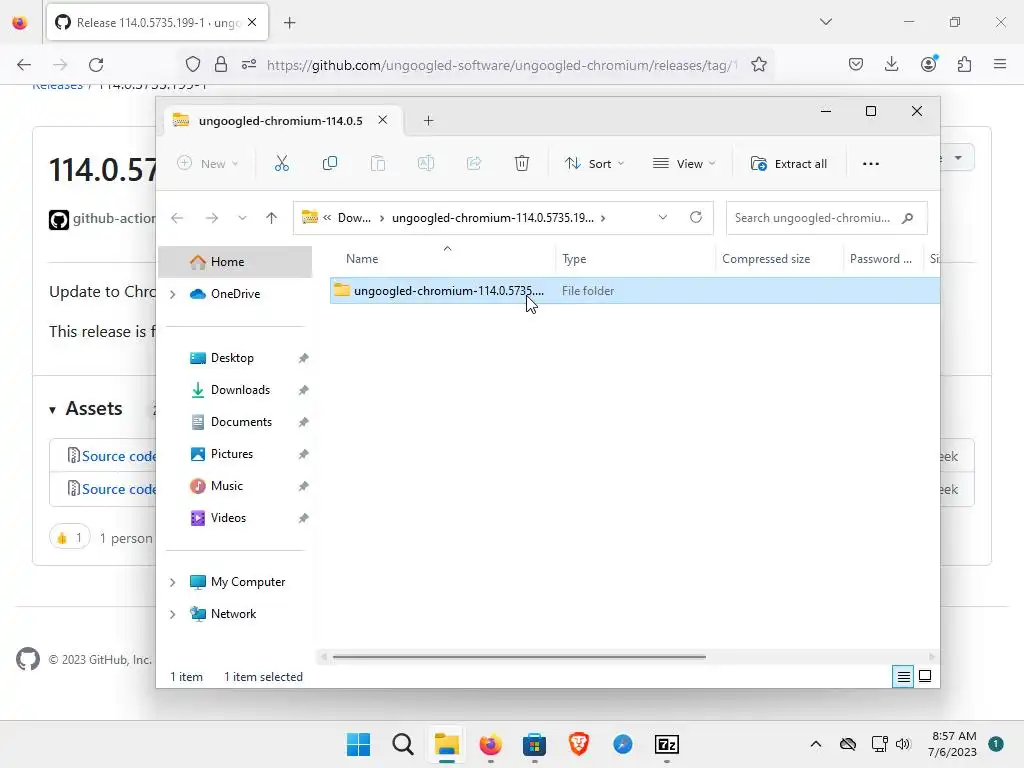Click the Cut scissors icon in Explorer toolbar
The width and height of the screenshot is (1024, 768).
281,163
